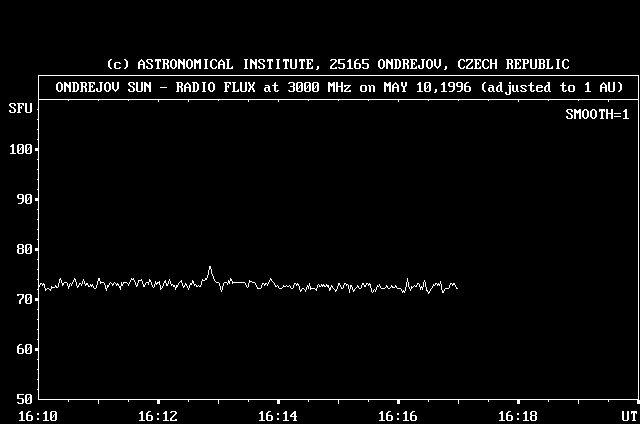Image resolution: width=640 pixels, height=424 pixels.
Task: Select the 16:12 time axis label
Action: 158,415
